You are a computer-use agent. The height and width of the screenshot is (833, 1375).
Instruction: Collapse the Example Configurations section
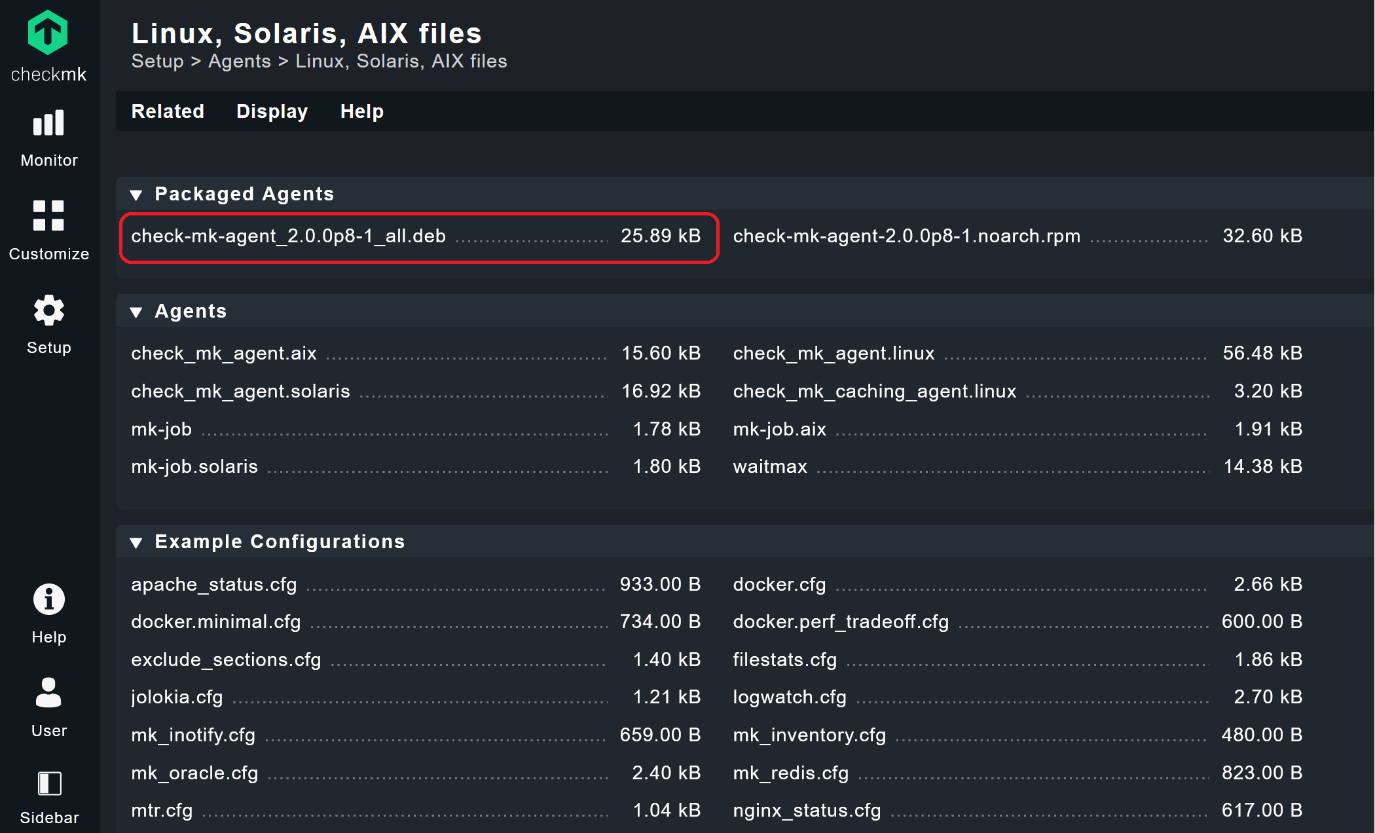click(137, 543)
